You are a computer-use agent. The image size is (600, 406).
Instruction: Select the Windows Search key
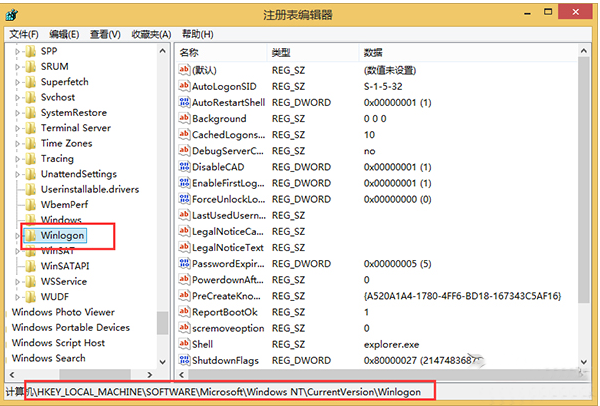click(49, 358)
